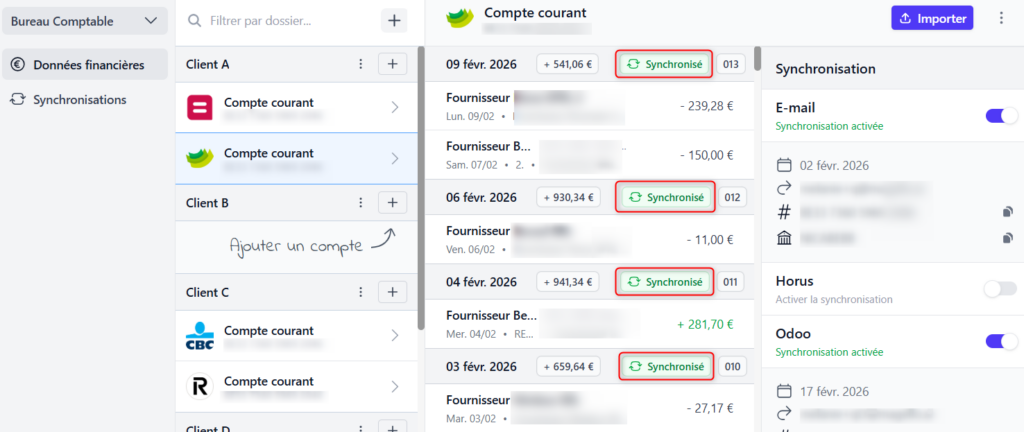Expand the CBC Compte courant chevron

tap(395, 336)
